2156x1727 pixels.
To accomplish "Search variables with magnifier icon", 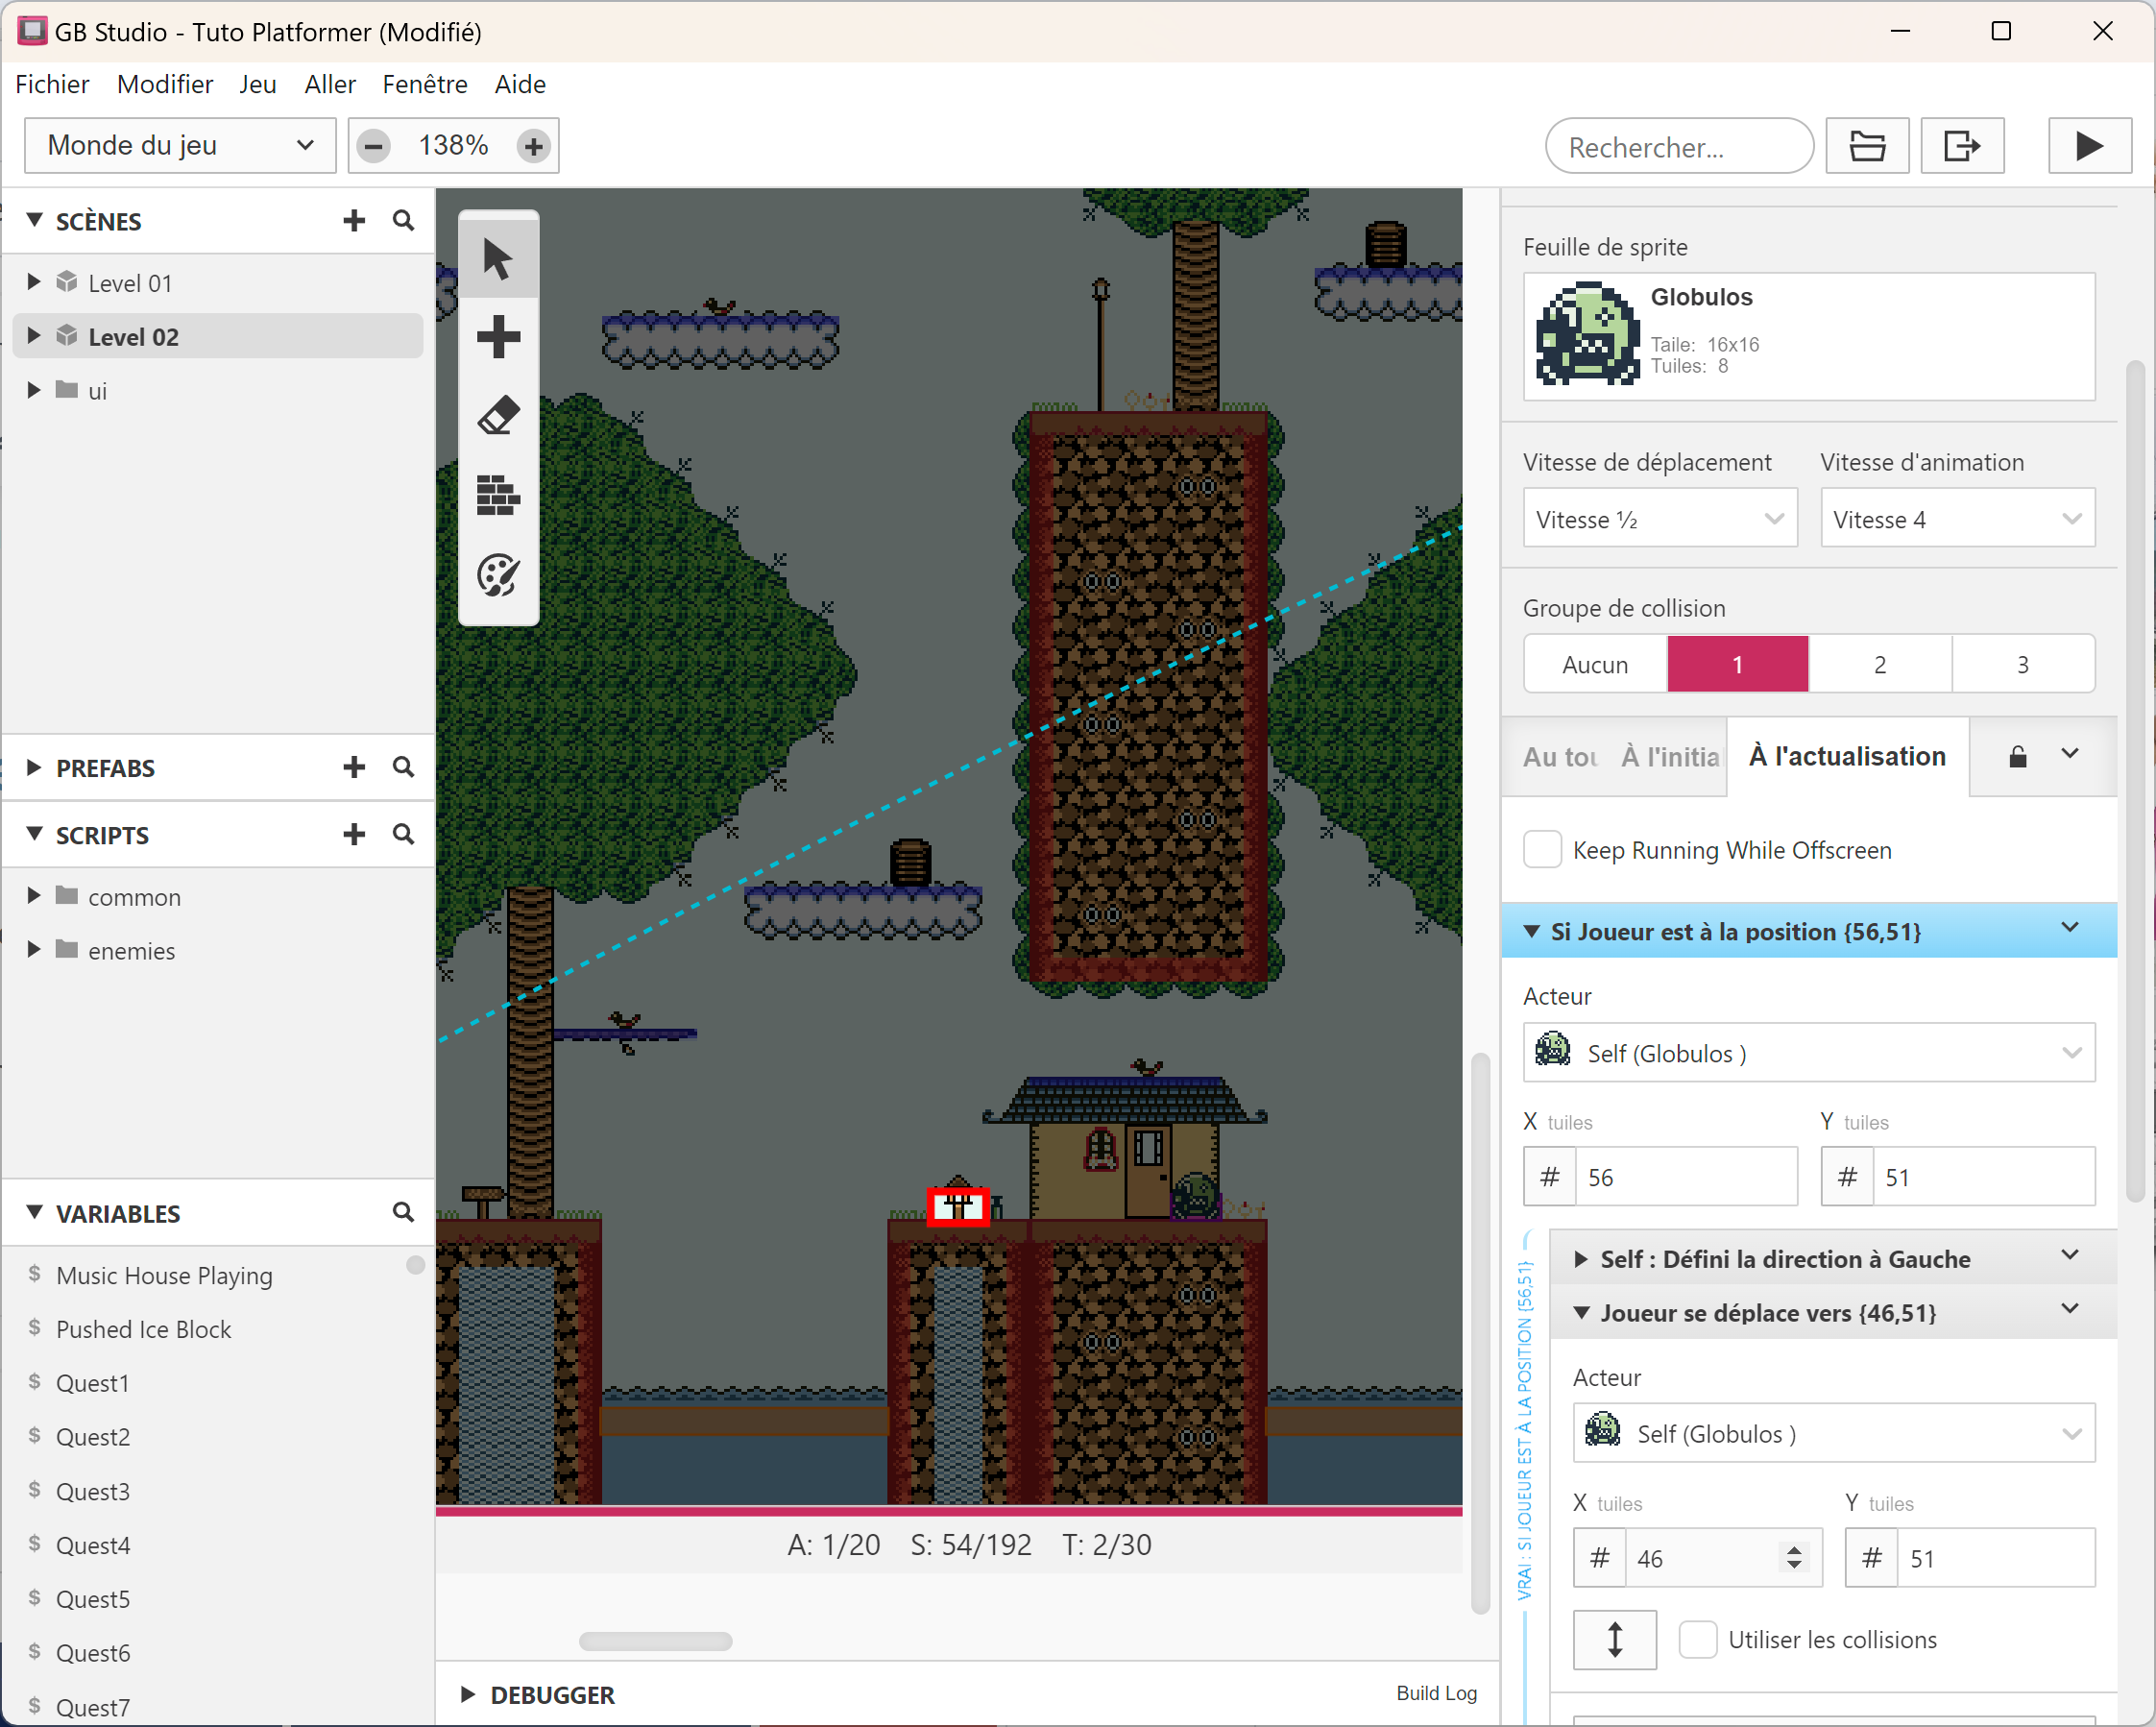I will [x=403, y=1212].
